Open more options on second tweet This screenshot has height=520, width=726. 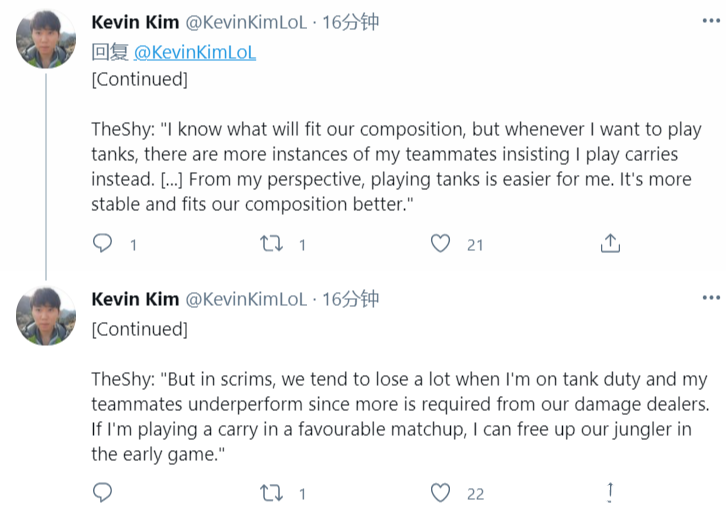(711, 298)
